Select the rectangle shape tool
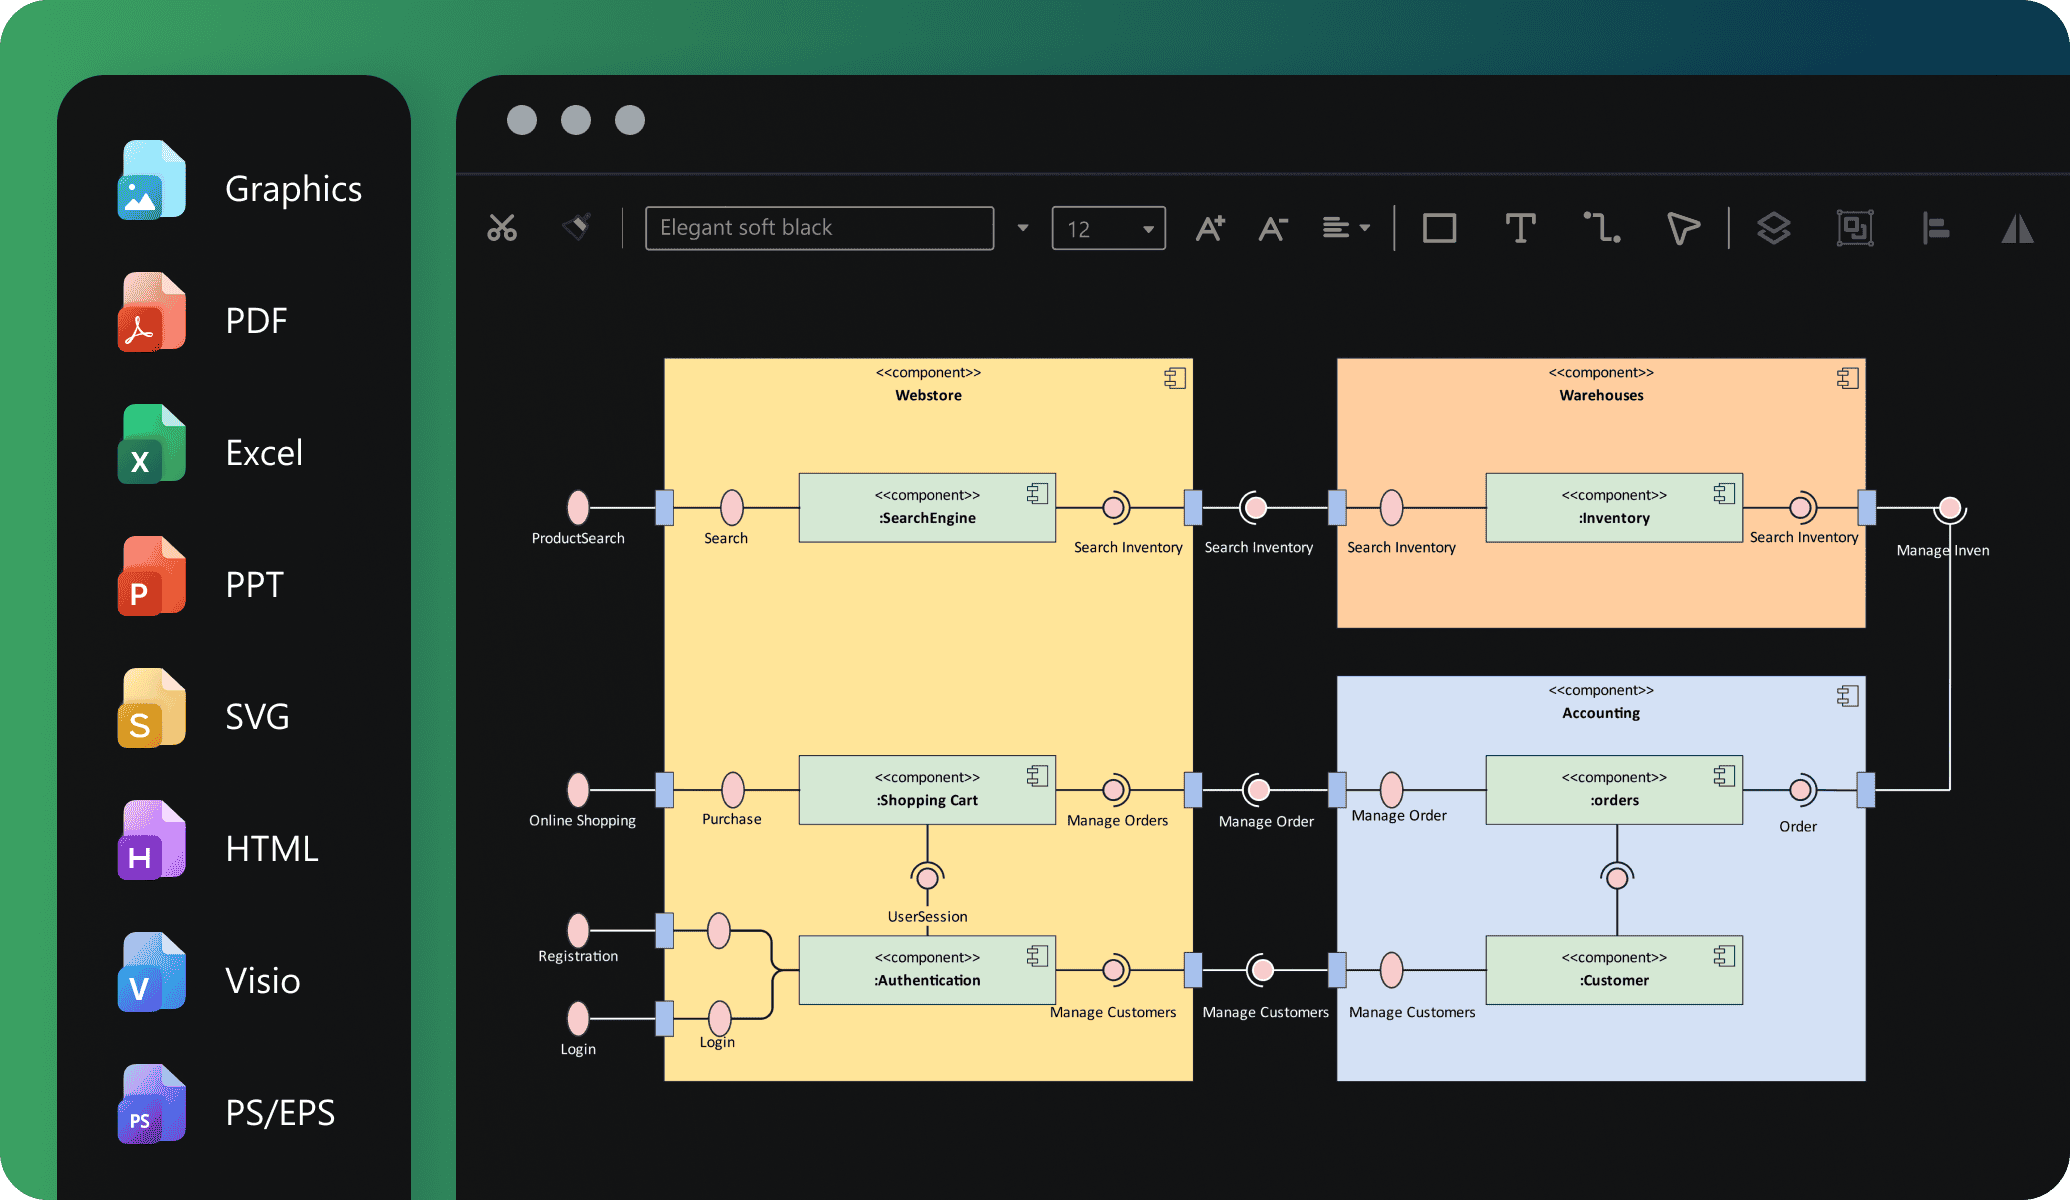The image size is (2070, 1200). click(x=1439, y=229)
